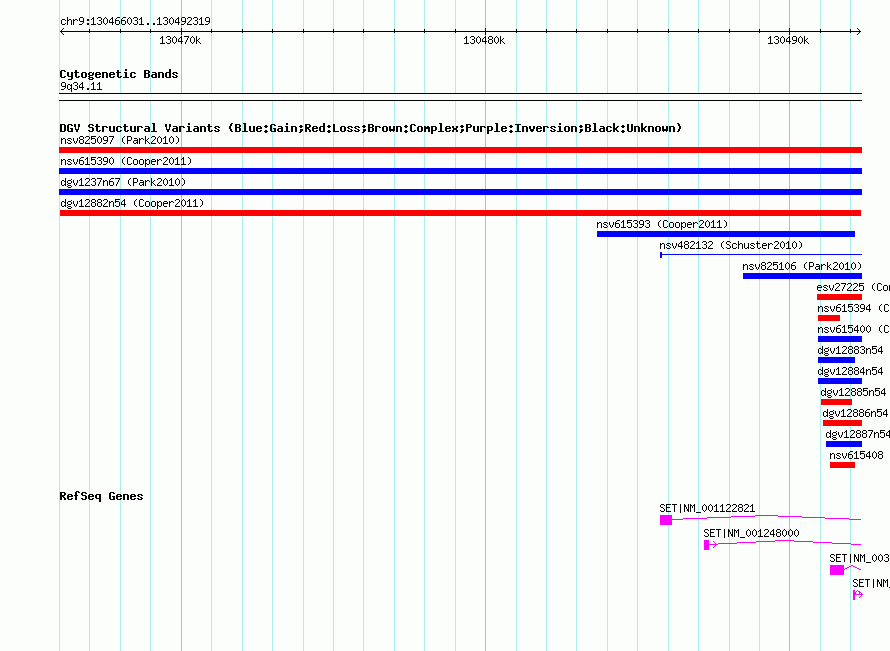Click the 9q34.11 cytogenetic band bar
890x651 pixels.
tap(460, 97)
